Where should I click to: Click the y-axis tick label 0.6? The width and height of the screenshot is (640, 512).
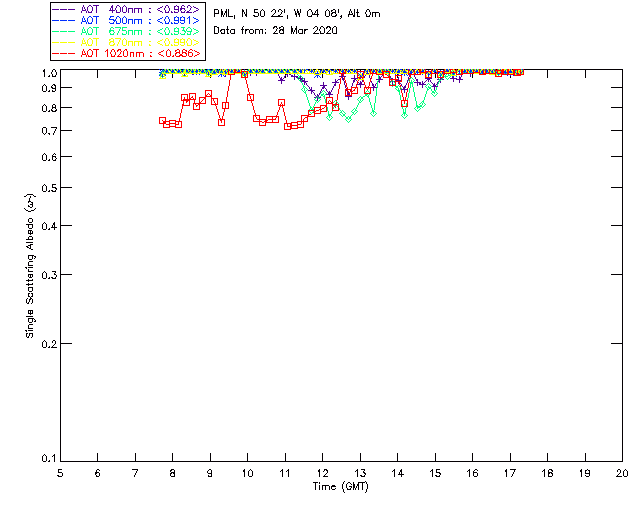pyautogui.click(x=49, y=157)
